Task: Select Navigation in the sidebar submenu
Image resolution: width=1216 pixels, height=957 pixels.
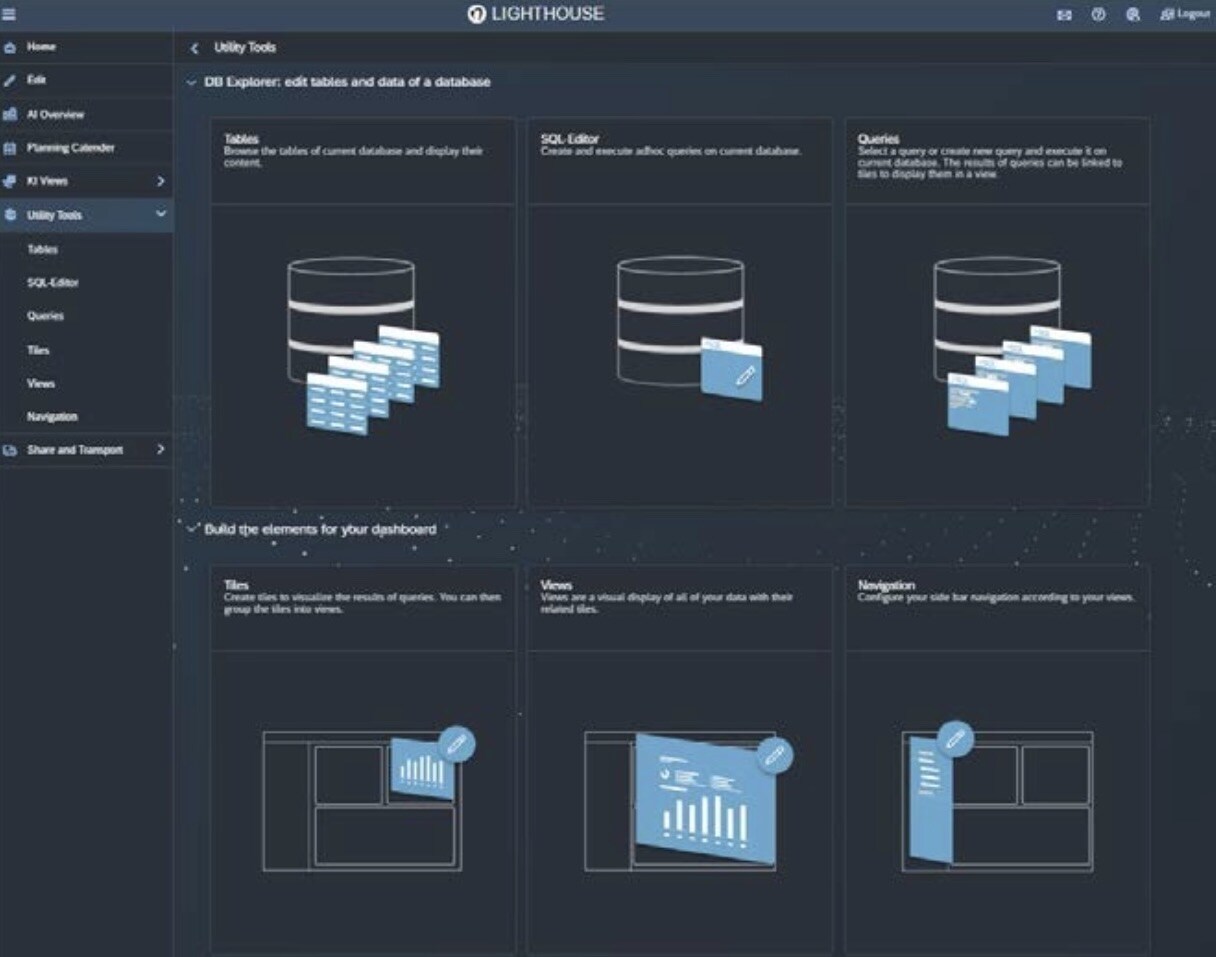Action: (x=52, y=417)
